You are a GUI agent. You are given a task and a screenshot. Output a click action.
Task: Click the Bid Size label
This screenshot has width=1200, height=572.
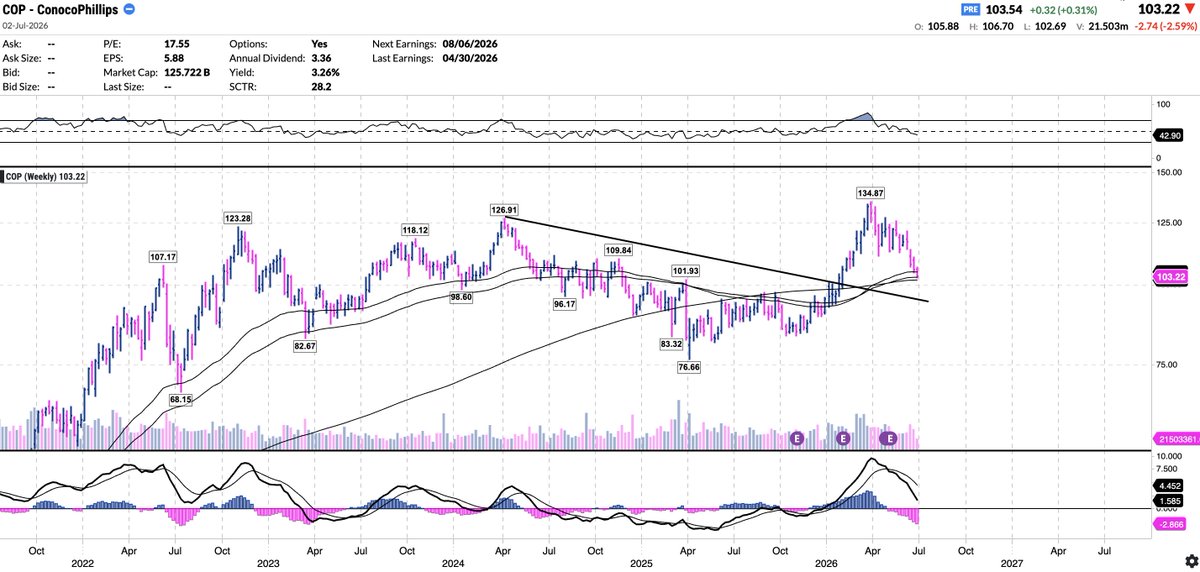click(x=23, y=86)
